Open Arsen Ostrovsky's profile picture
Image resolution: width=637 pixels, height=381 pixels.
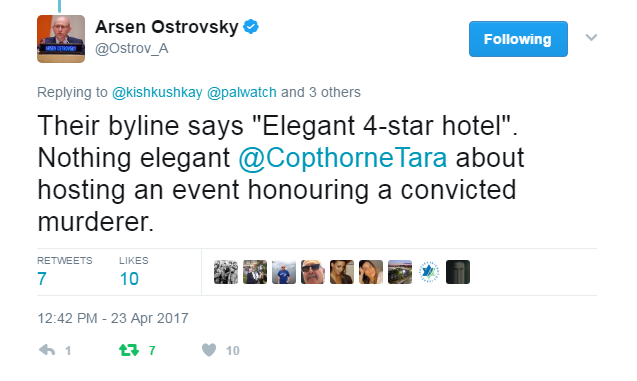61,39
